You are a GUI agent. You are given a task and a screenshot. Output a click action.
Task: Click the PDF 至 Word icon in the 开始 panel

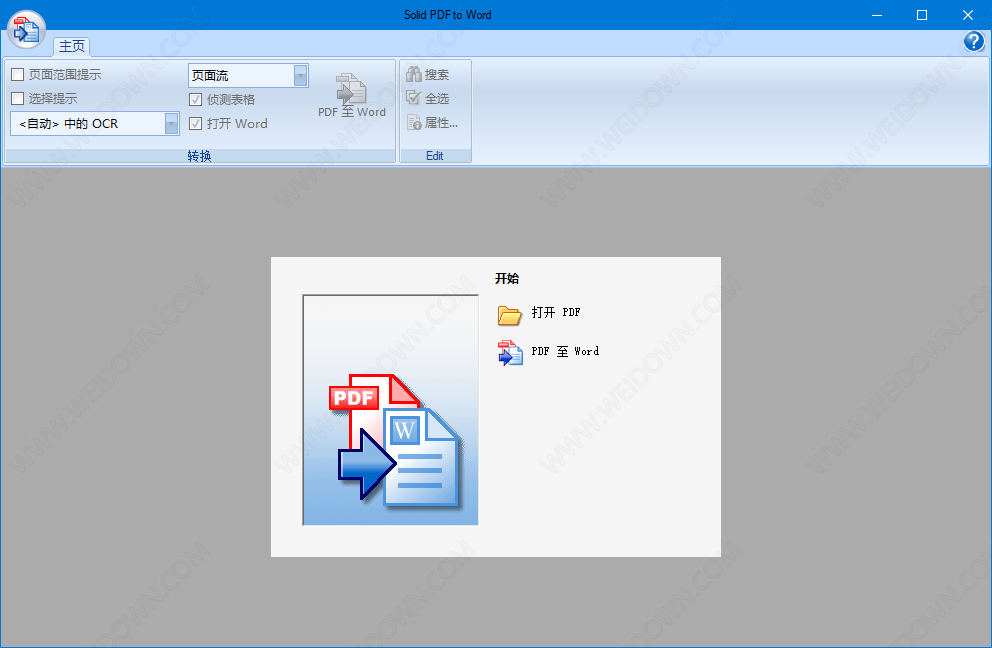[x=510, y=353]
